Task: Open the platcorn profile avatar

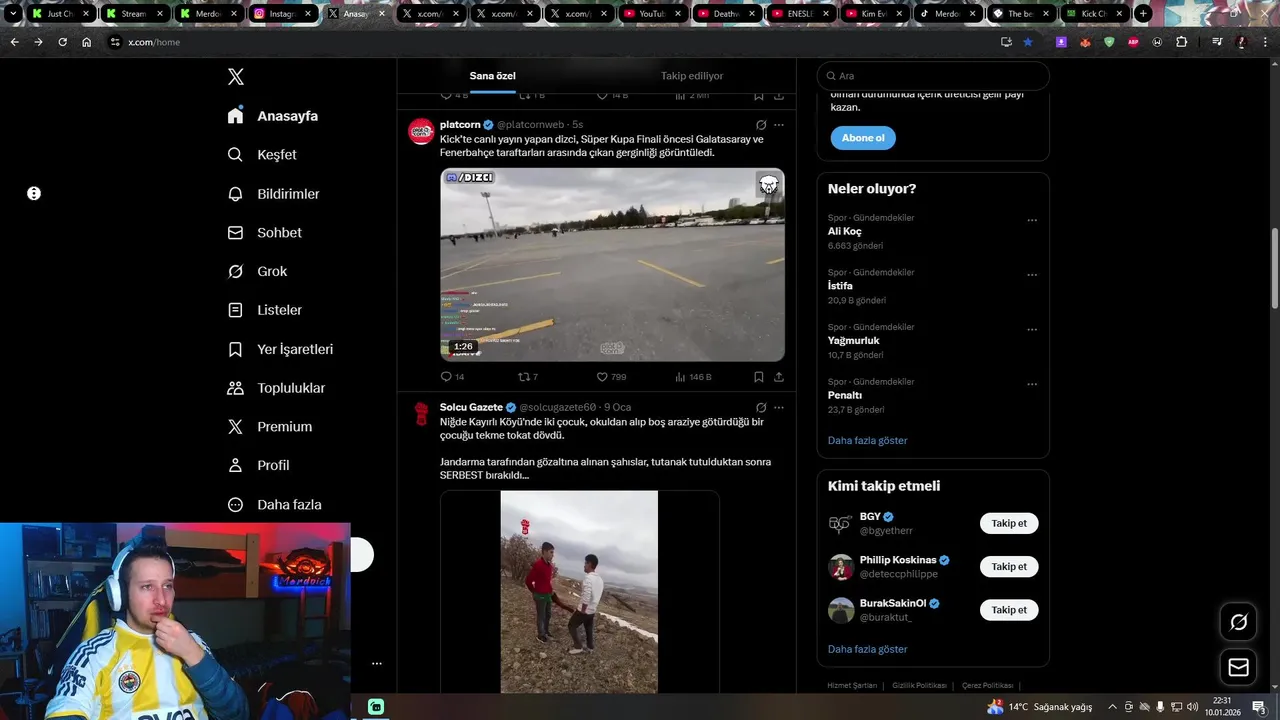Action: point(421,131)
